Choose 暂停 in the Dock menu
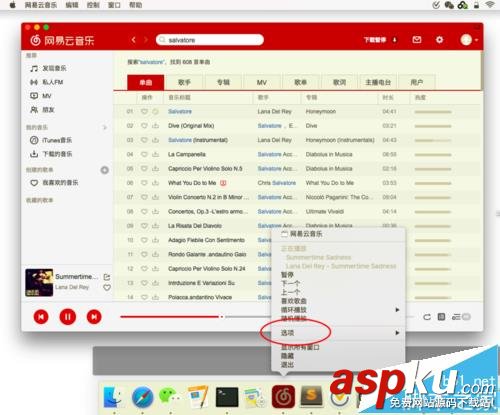Viewport: 500px width, 415px height. pyautogui.click(x=287, y=275)
